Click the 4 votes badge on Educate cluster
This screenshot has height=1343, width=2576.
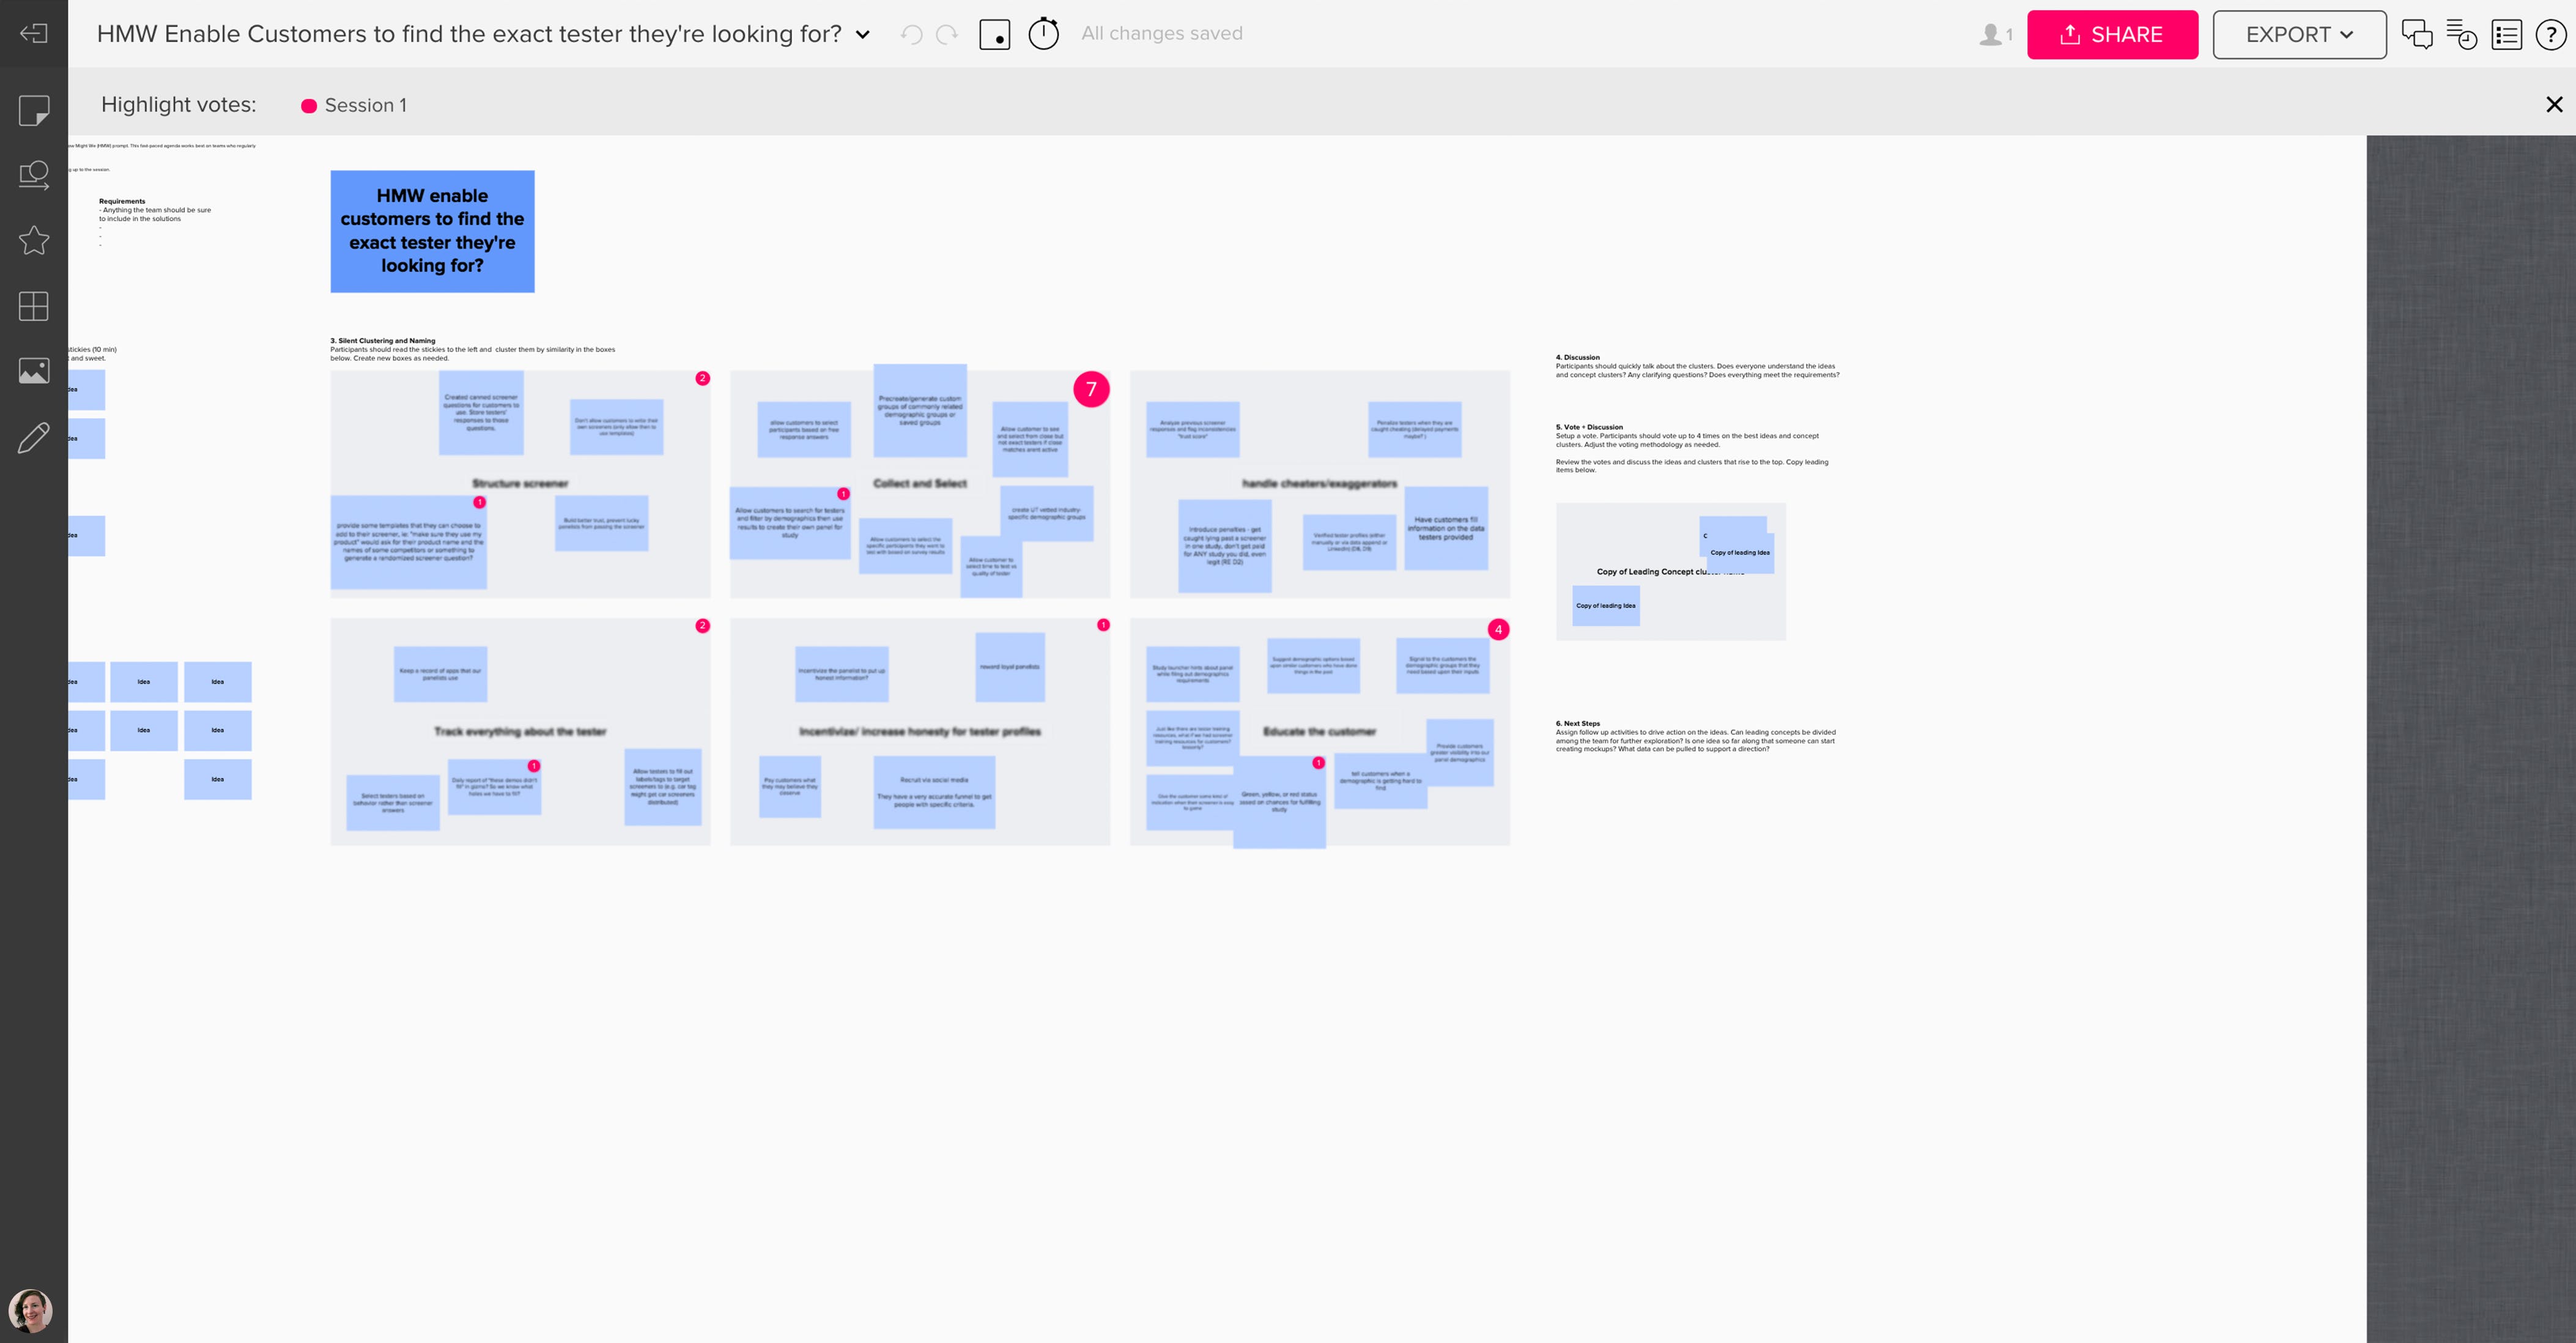pos(1498,629)
